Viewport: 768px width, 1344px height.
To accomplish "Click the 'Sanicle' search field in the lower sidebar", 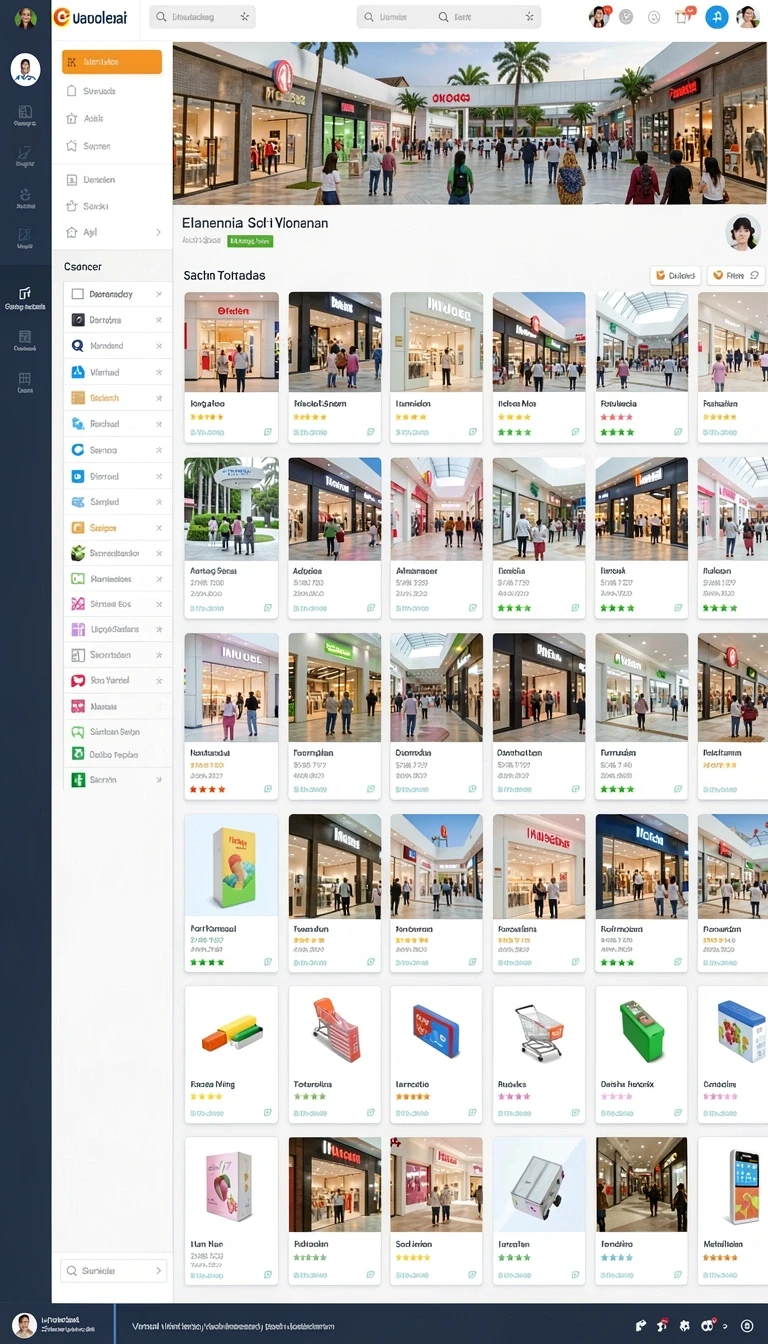I will 113,1271.
